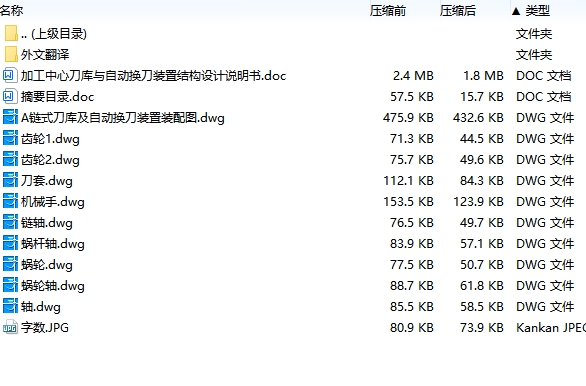Select the .. (上级目录) entry name
The image size is (586, 386).
pos(54,34)
